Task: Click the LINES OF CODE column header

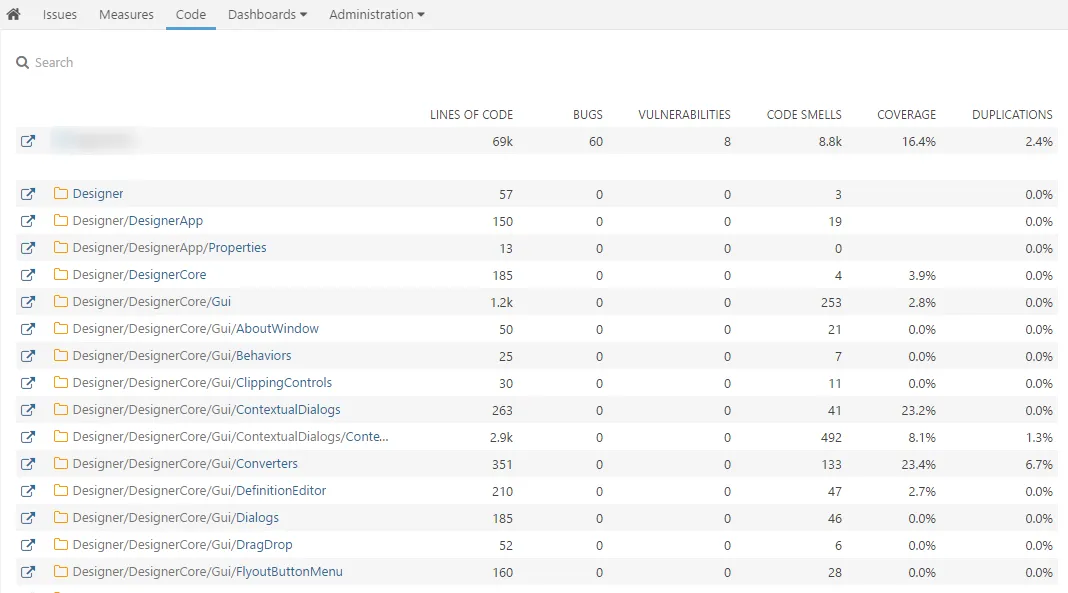Action: coord(471,114)
